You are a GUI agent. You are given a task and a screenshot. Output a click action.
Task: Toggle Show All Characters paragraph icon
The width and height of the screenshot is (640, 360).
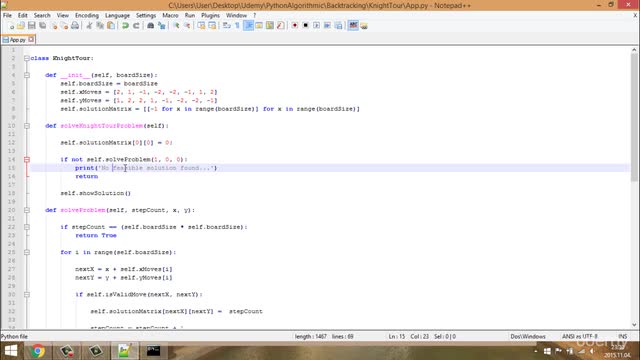tap(237, 25)
